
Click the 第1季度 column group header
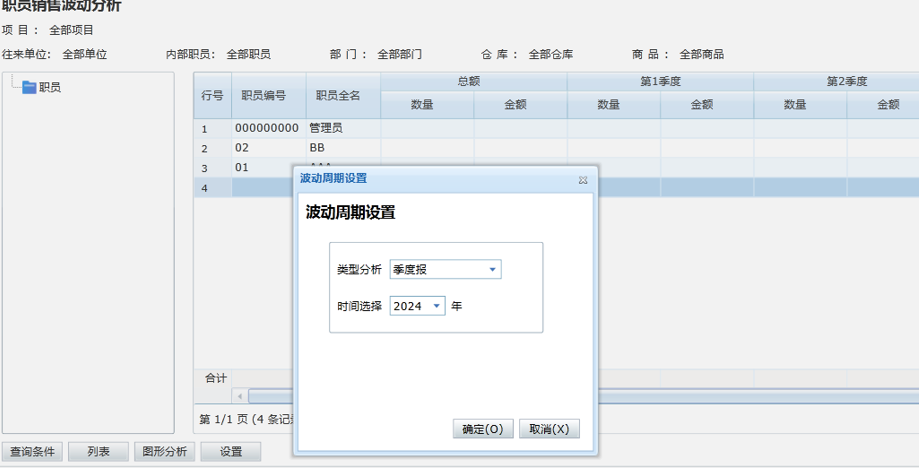pyautogui.click(x=660, y=82)
